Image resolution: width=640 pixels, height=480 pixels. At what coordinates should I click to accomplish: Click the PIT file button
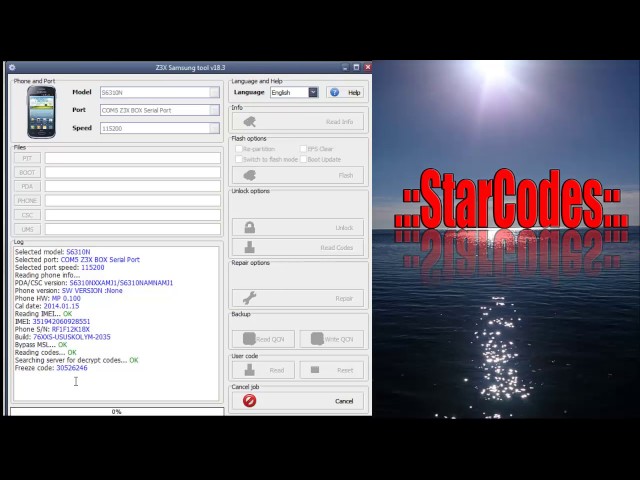(27, 158)
